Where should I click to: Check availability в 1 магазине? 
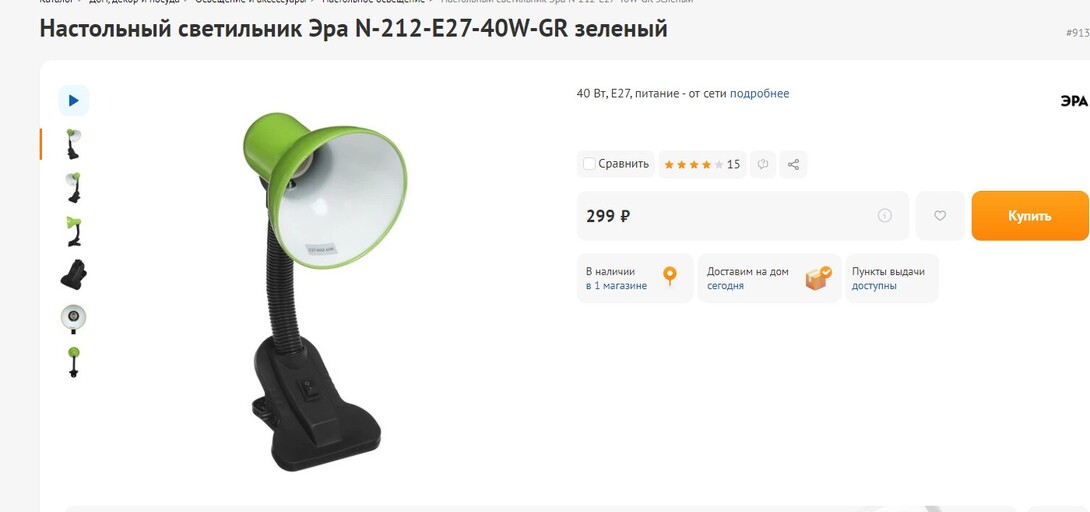coord(617,286)
